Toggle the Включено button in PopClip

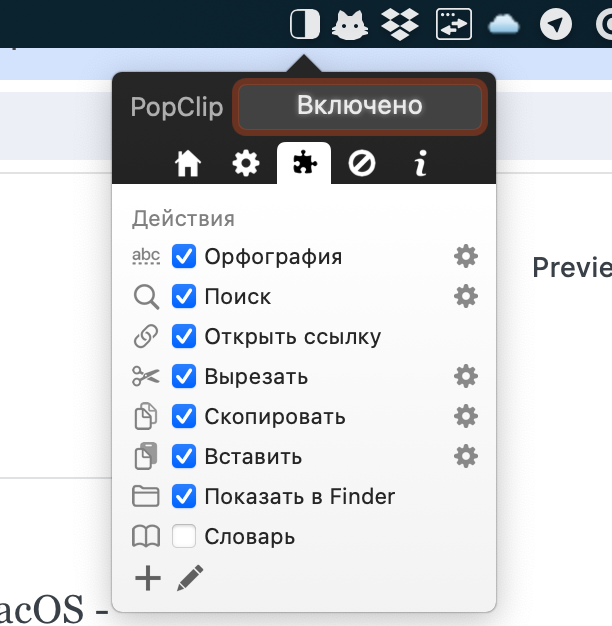360,106
